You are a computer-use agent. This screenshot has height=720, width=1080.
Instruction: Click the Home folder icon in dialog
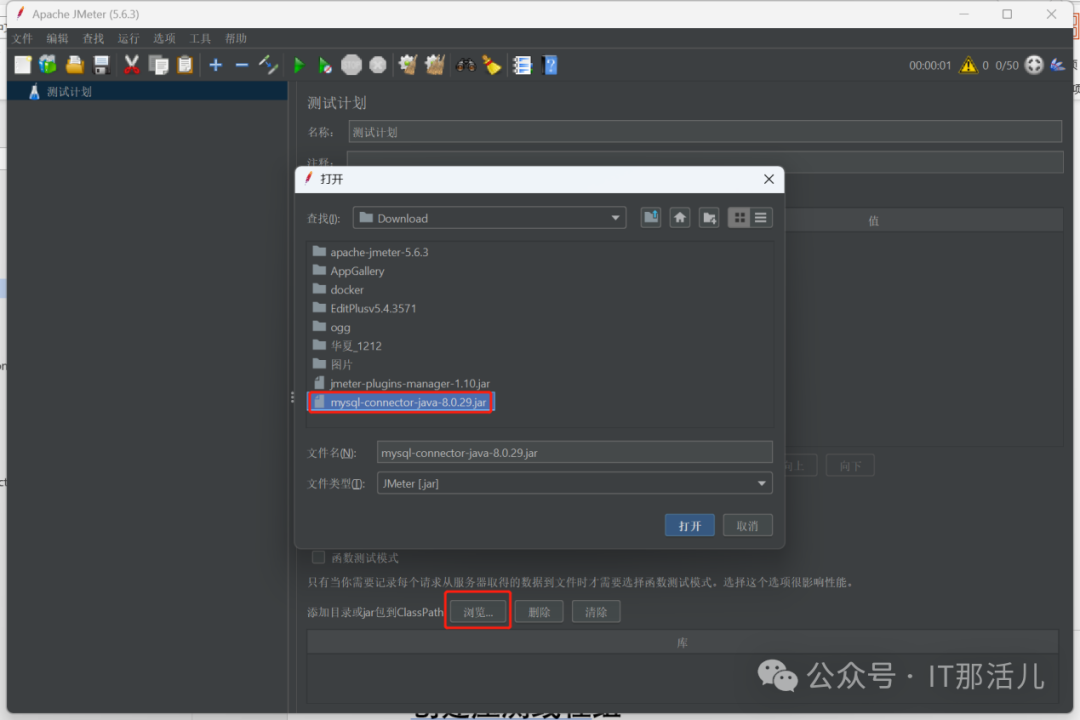coord(680,218)
